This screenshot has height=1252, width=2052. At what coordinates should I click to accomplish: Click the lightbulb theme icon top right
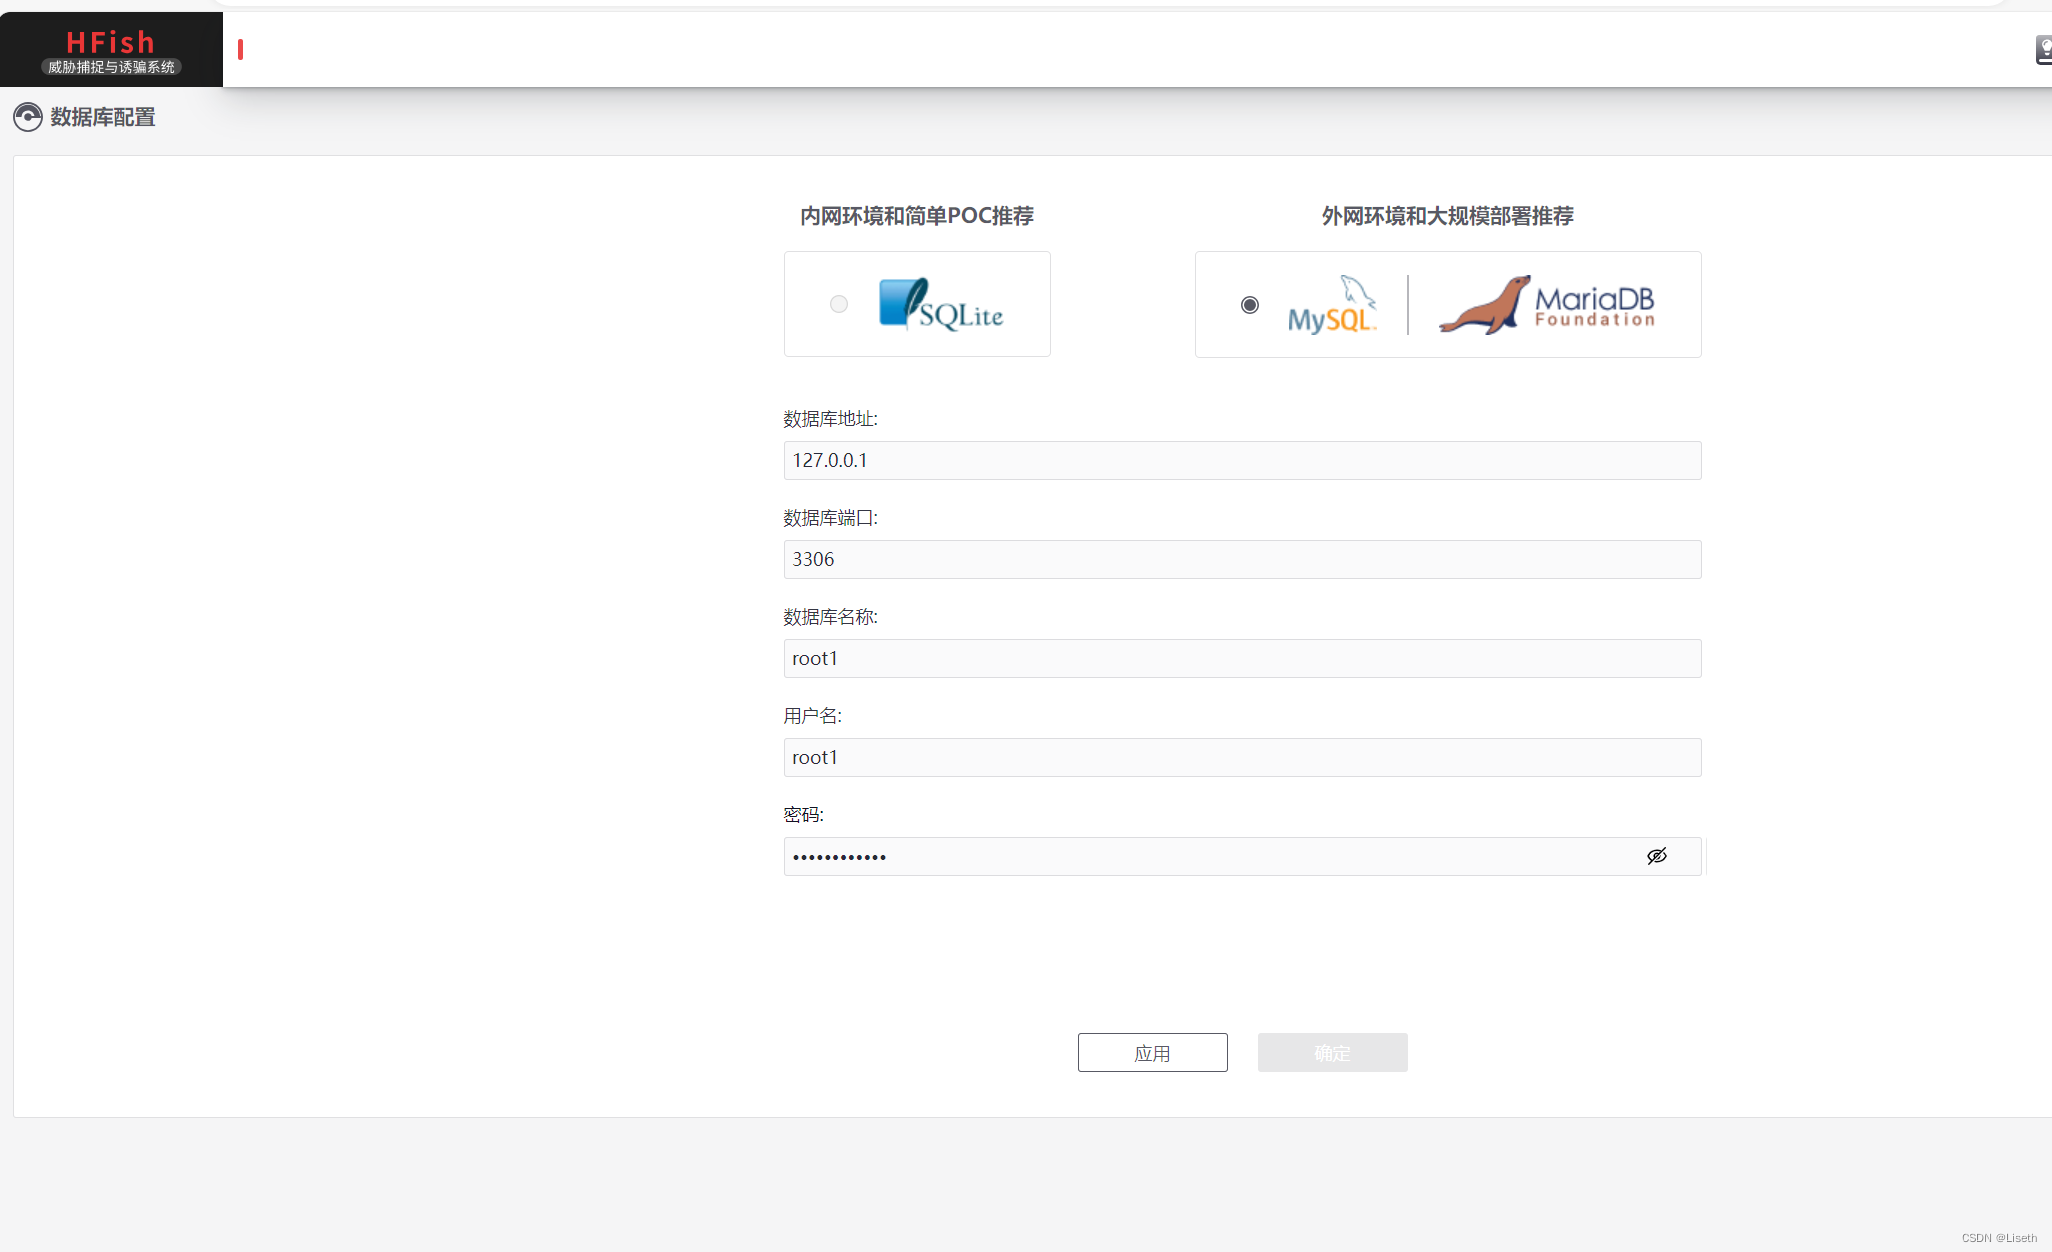2042,48
